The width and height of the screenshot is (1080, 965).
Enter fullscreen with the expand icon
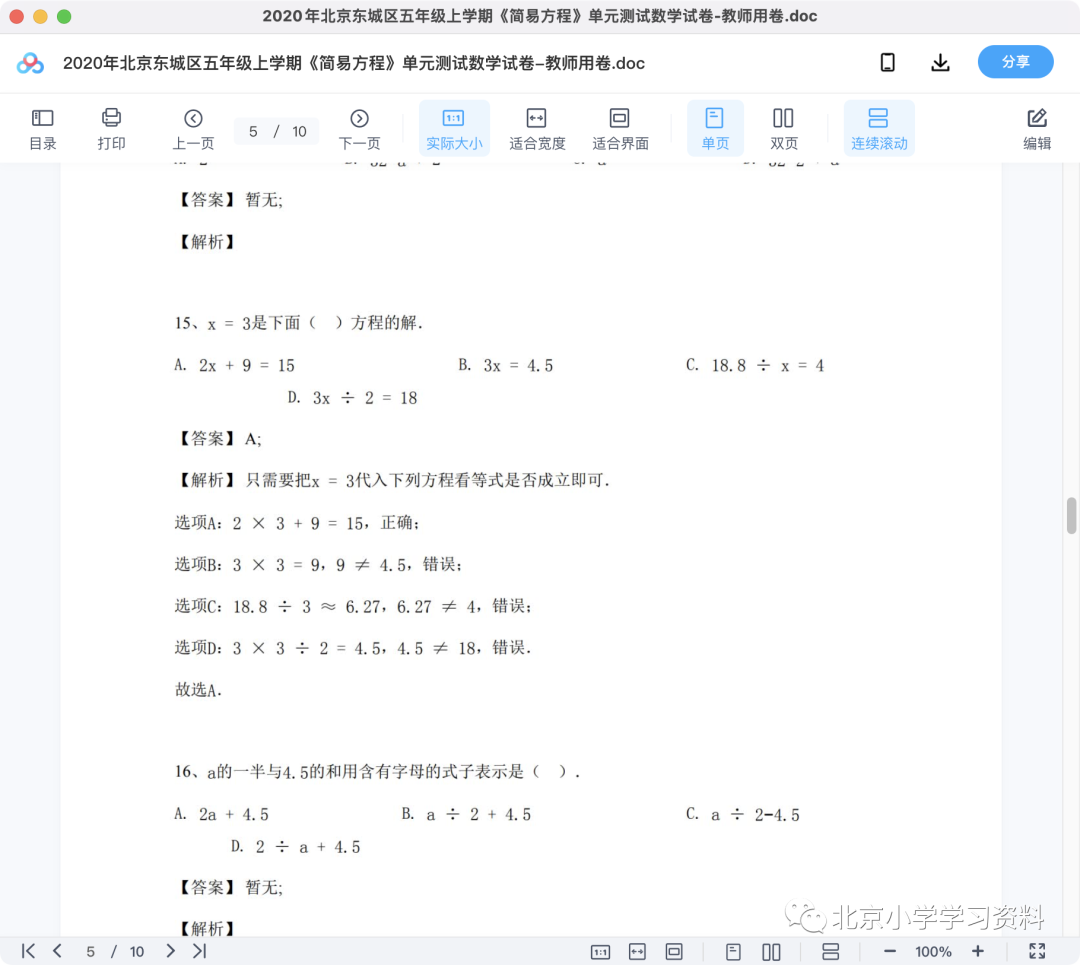pyautogui.click(x=1037, y=951)
